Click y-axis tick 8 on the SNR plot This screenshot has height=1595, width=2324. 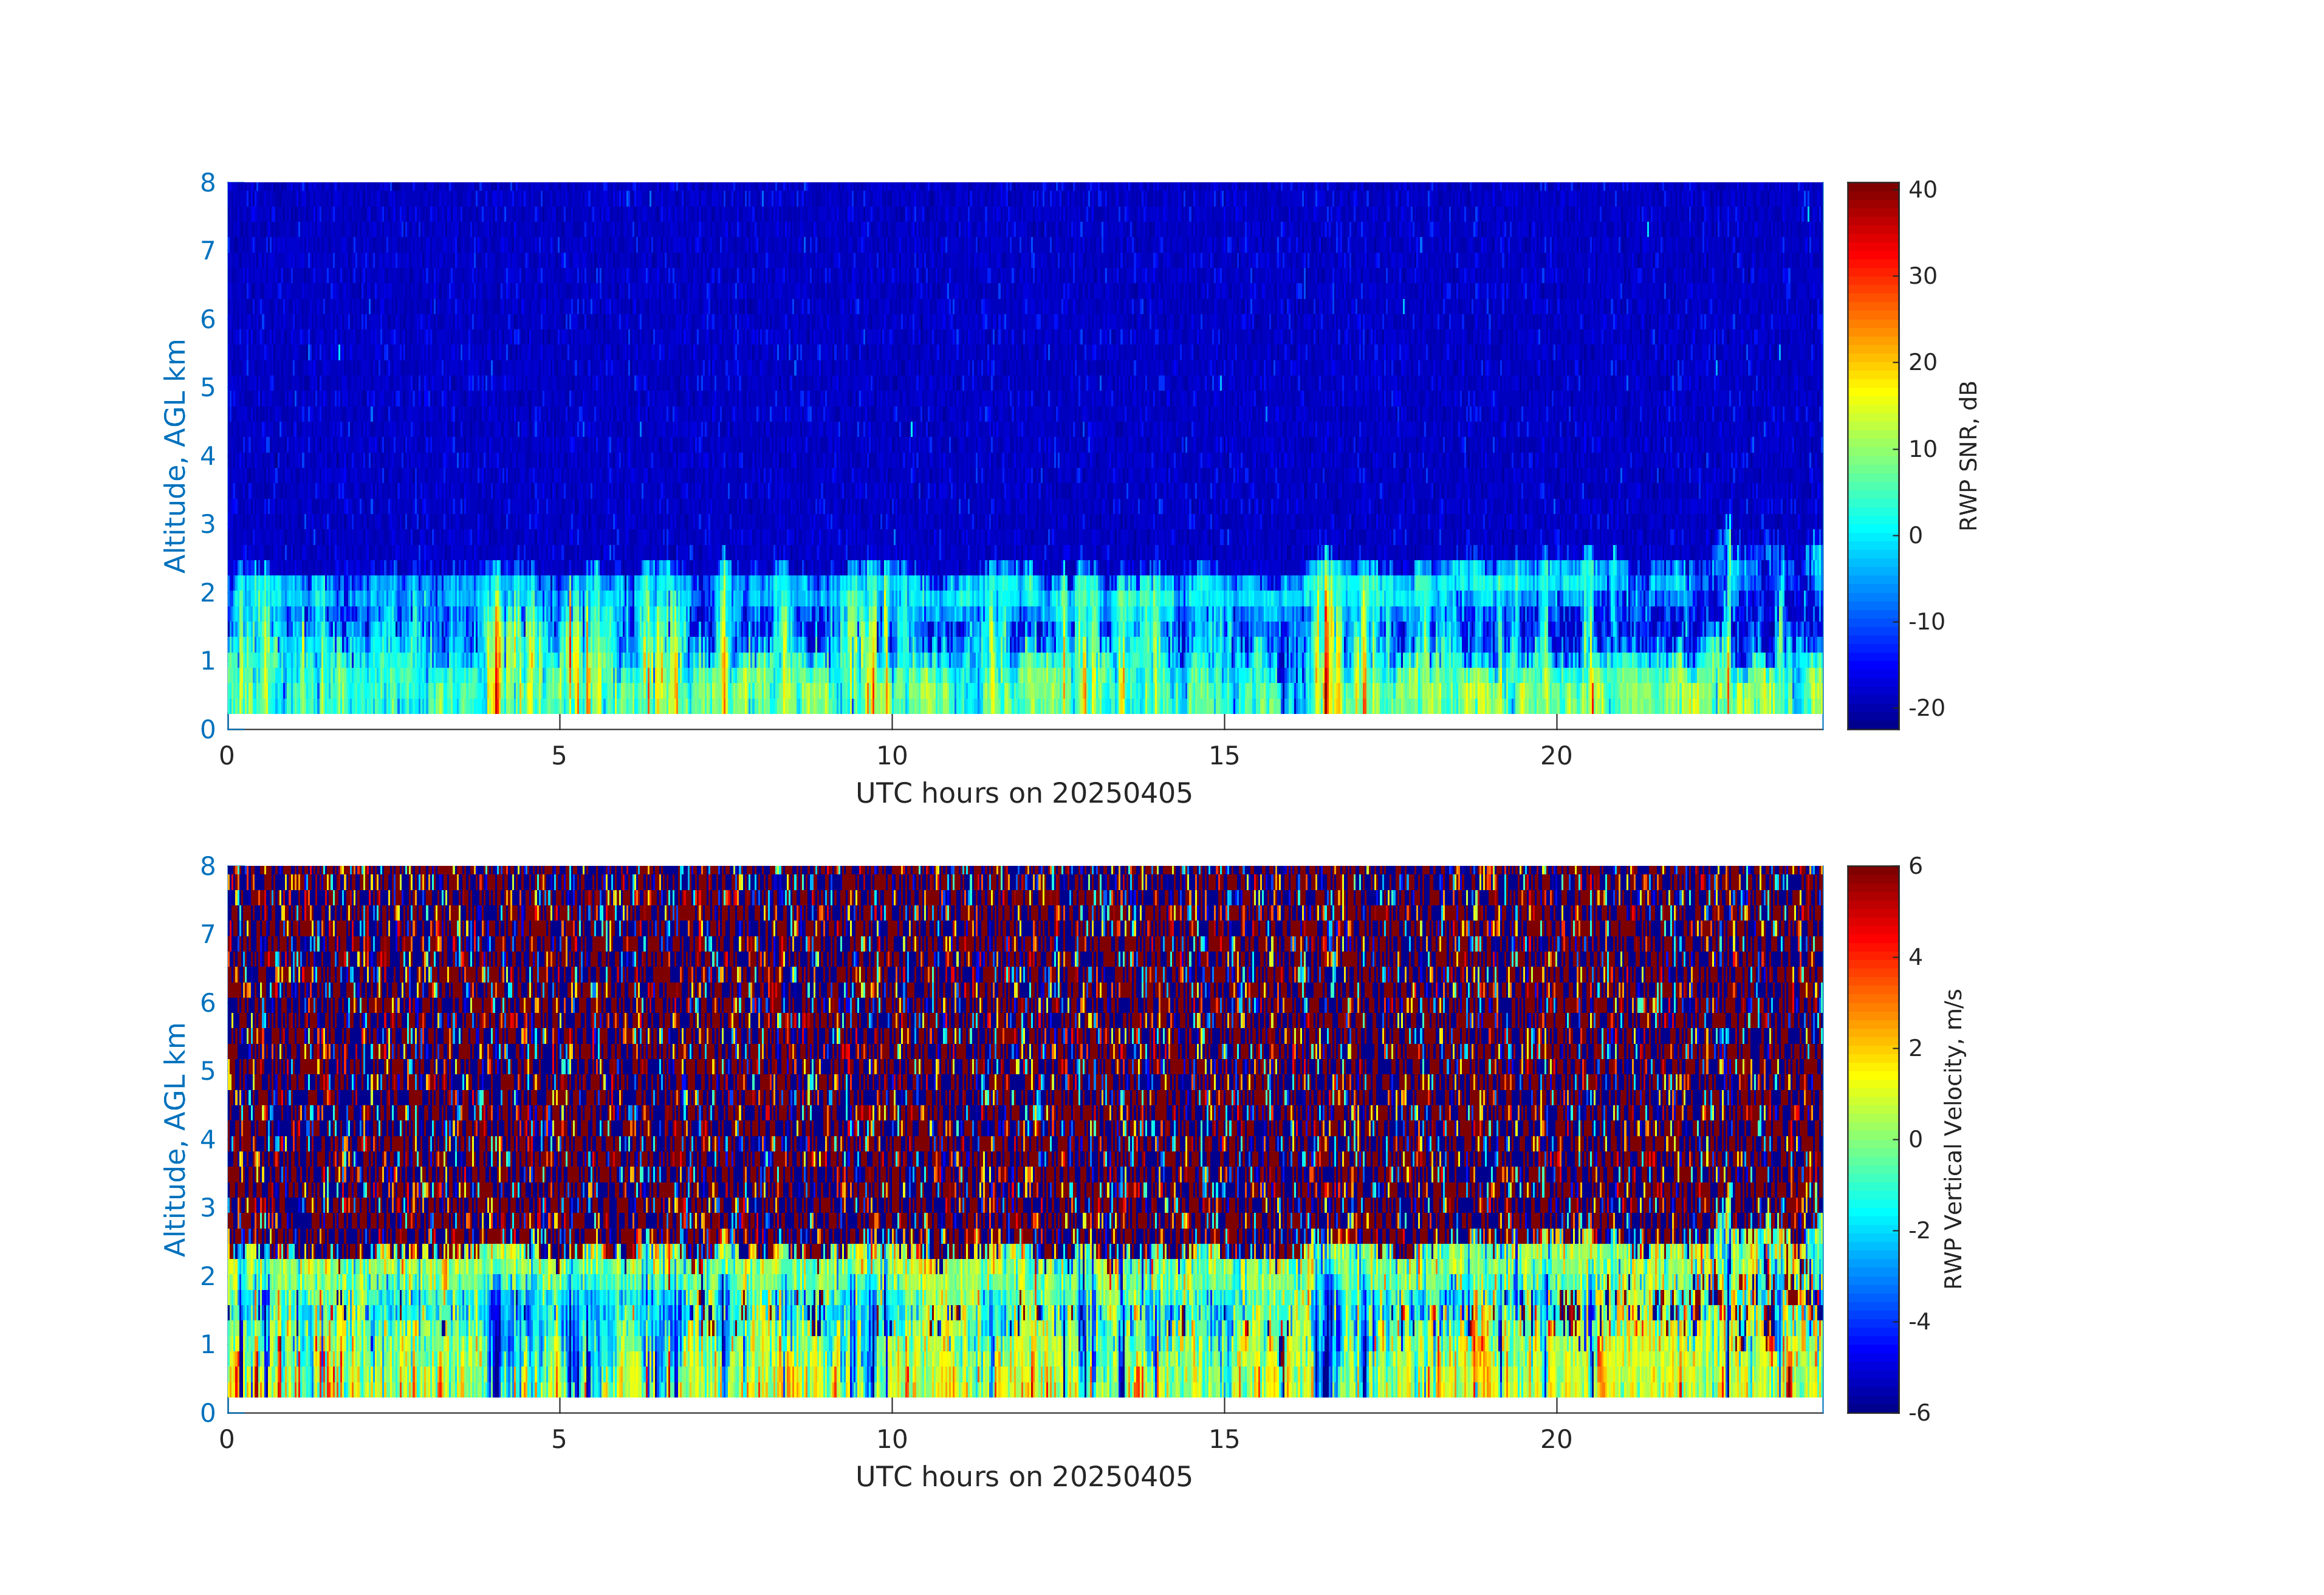click(x=208, y=183)
